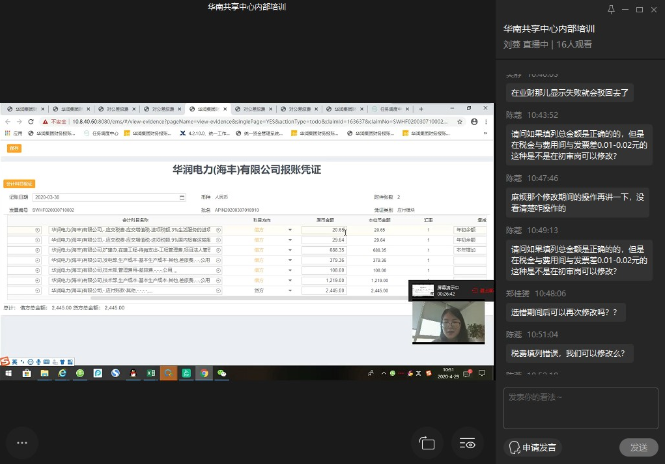Click the 发送 send button
The height and width of the screenshot is (464, 665).
coord(639,447)
